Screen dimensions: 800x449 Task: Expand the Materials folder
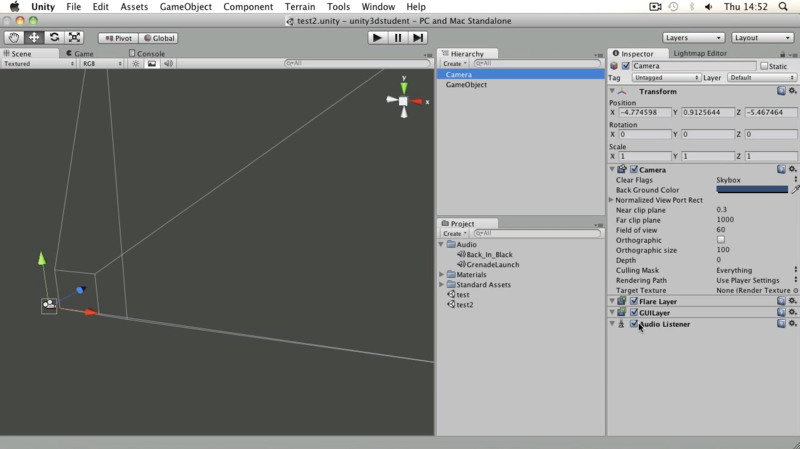click(442, 275)
